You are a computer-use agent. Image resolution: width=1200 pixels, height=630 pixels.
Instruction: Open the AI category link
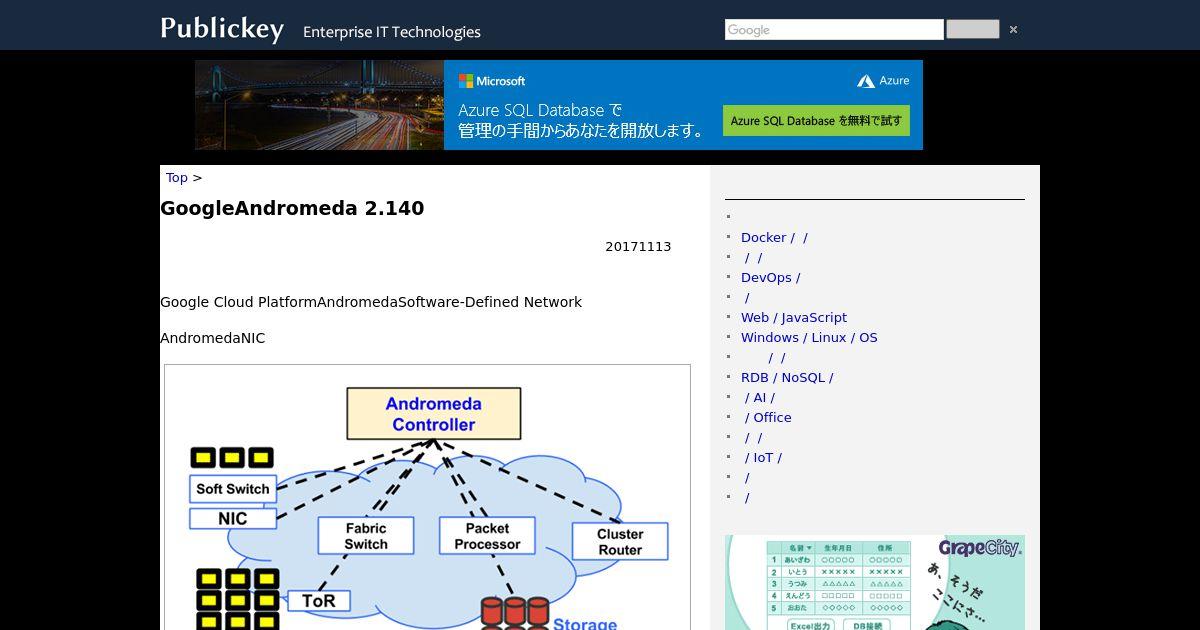759,397
